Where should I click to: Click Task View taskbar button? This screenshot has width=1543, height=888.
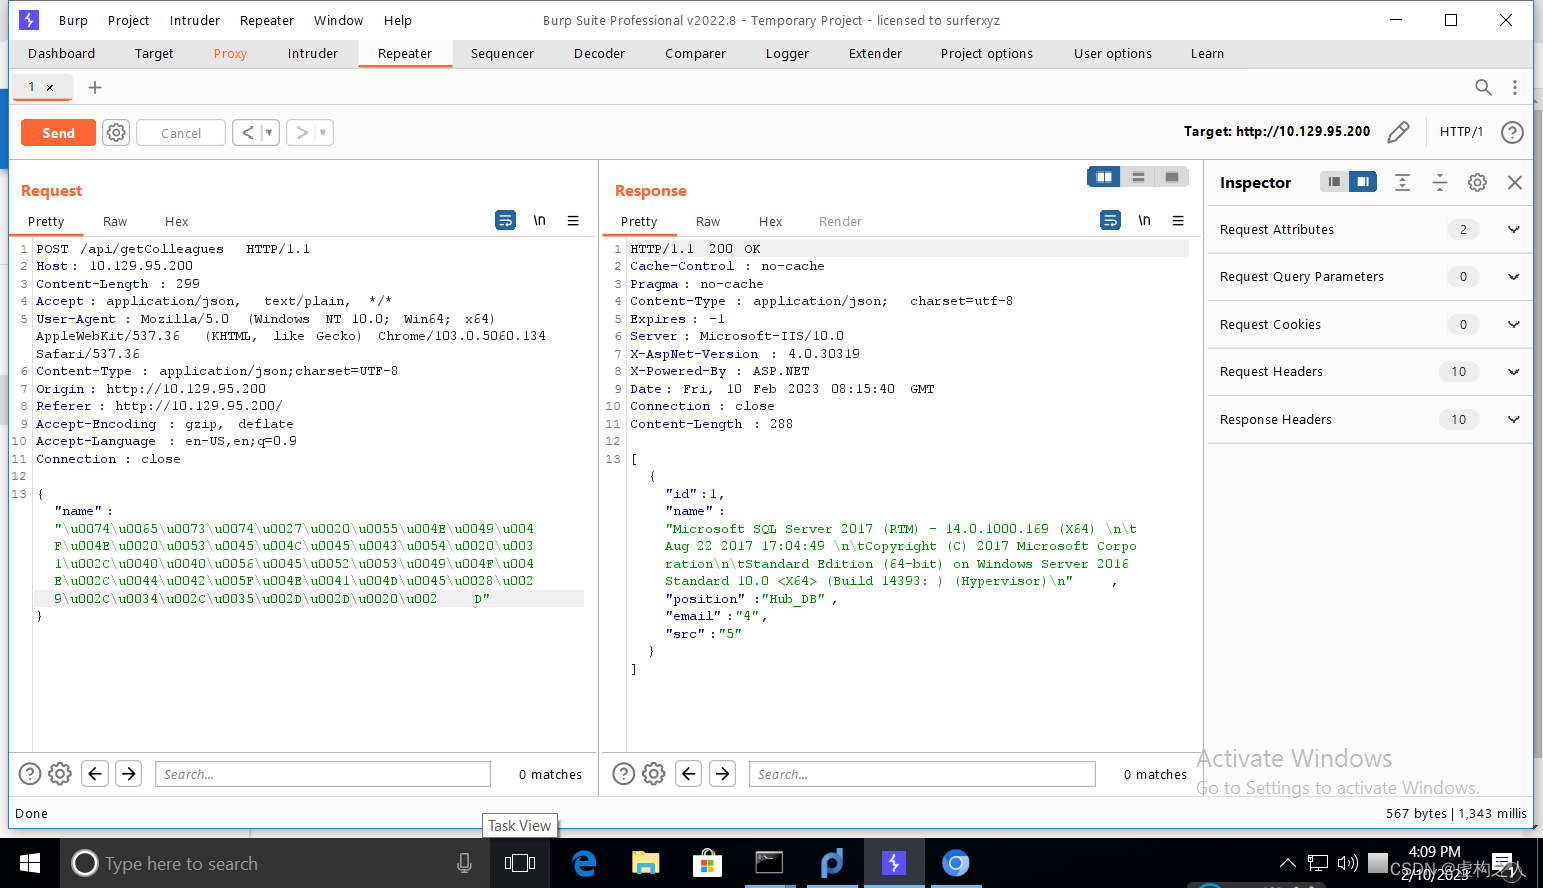(520, 863)
